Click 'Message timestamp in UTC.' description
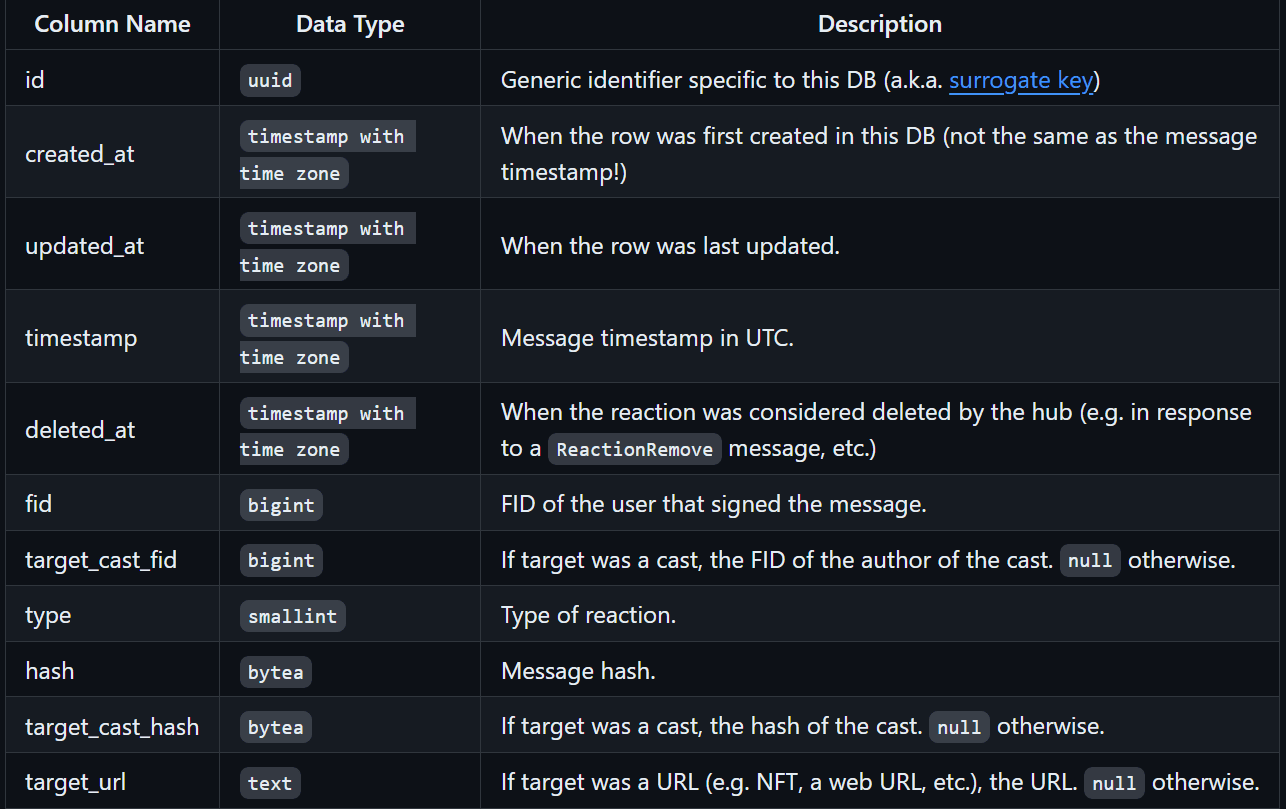This screenshot has height=809, width=1286. pyautogui.click(x=647, y=338)
